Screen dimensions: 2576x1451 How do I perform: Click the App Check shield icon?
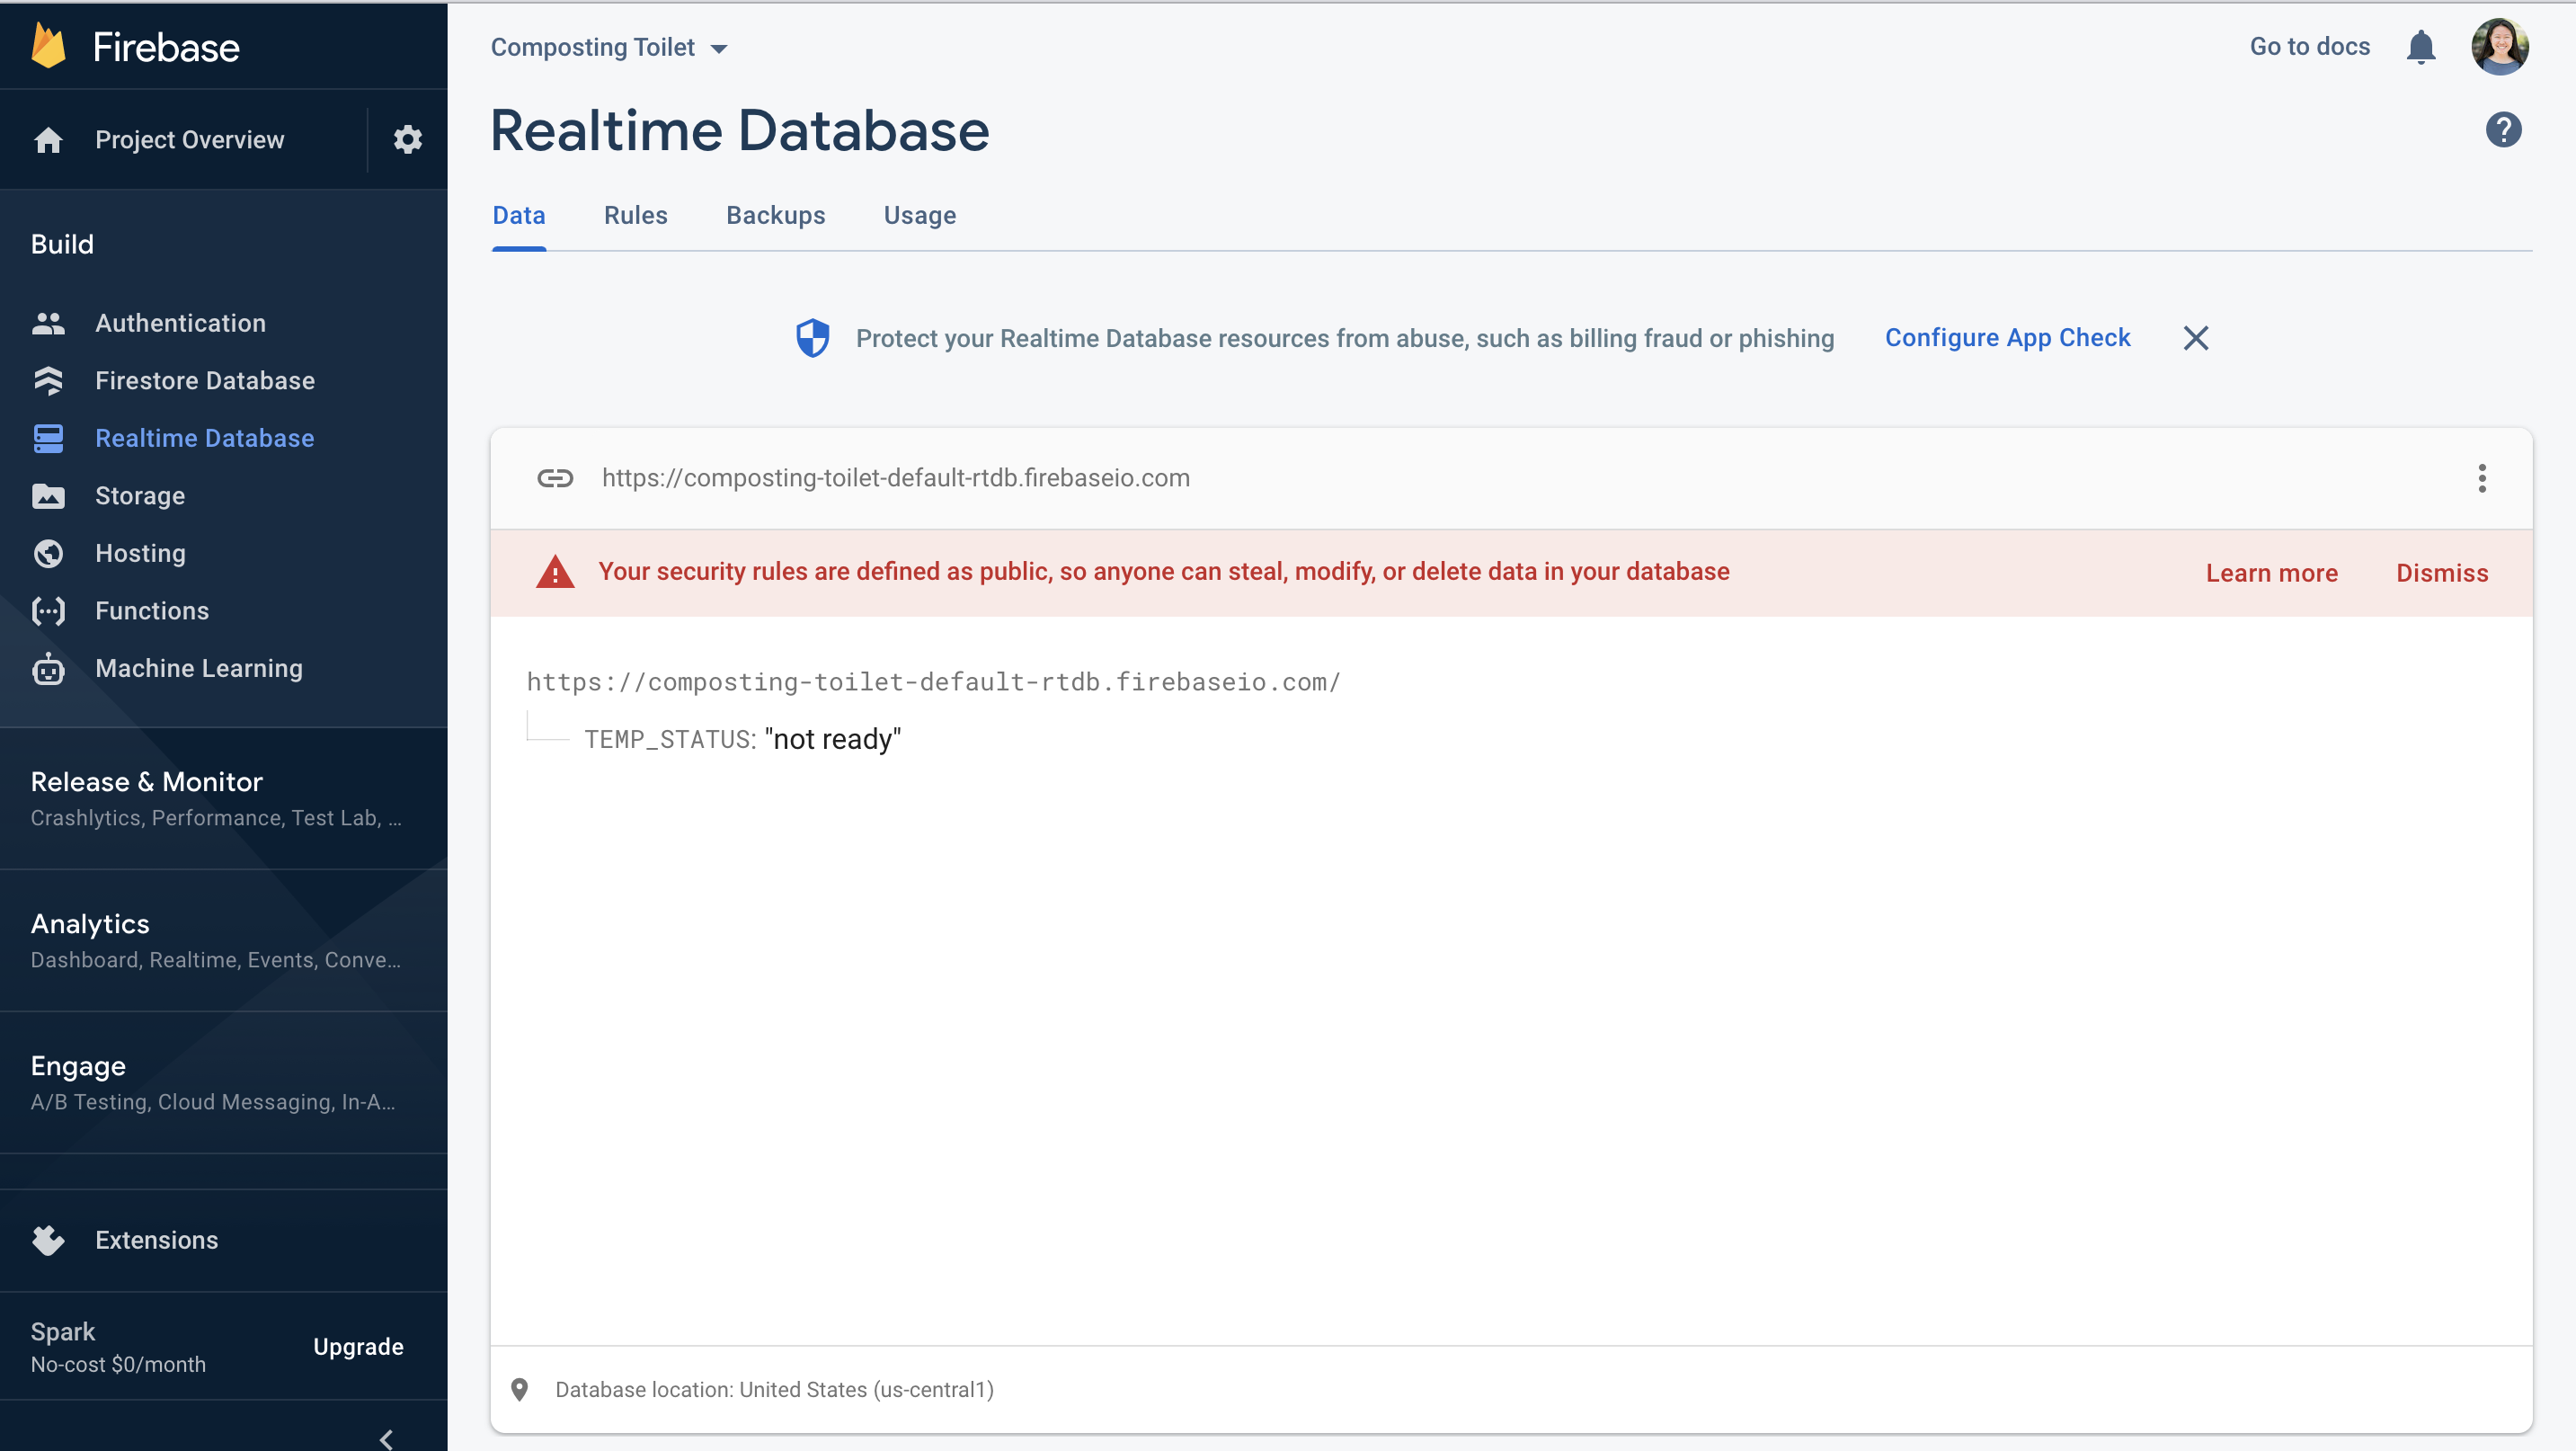click(812, 338)
